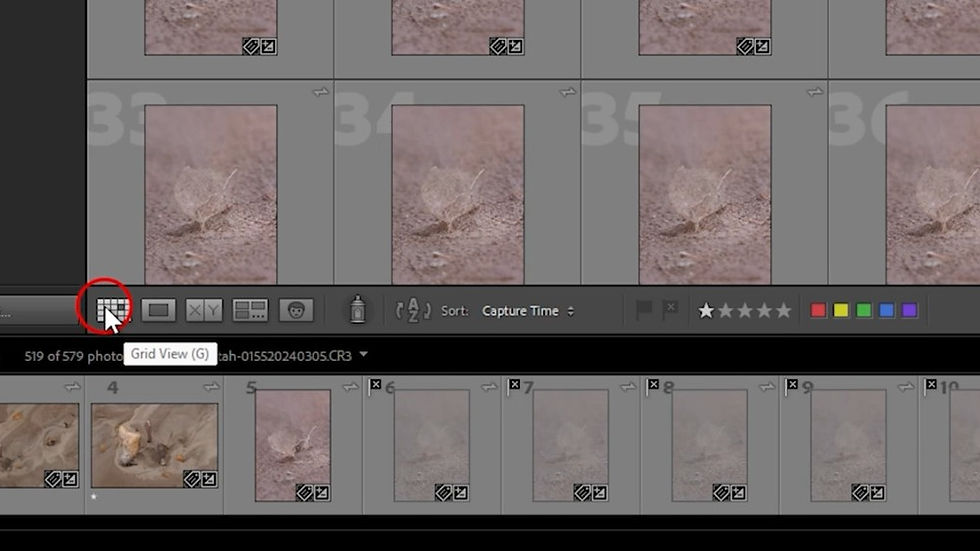The height and width of the screenshot is (551, 980).
Task: Click develop adjustments badge on filmstrip photo 5
Action: [x=321, y=493]
